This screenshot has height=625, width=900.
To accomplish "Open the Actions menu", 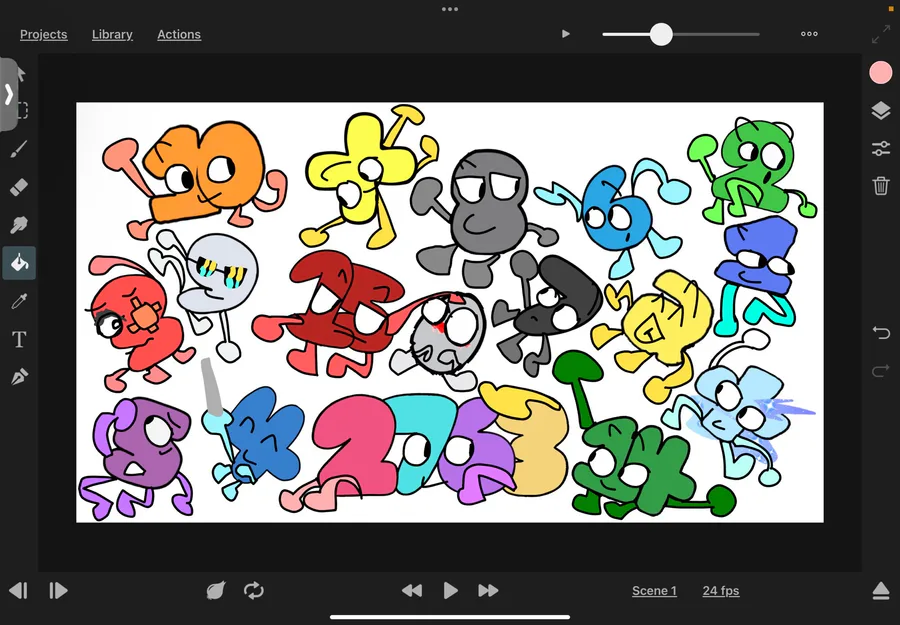I will pyautogui.click(x=179, y=34).
